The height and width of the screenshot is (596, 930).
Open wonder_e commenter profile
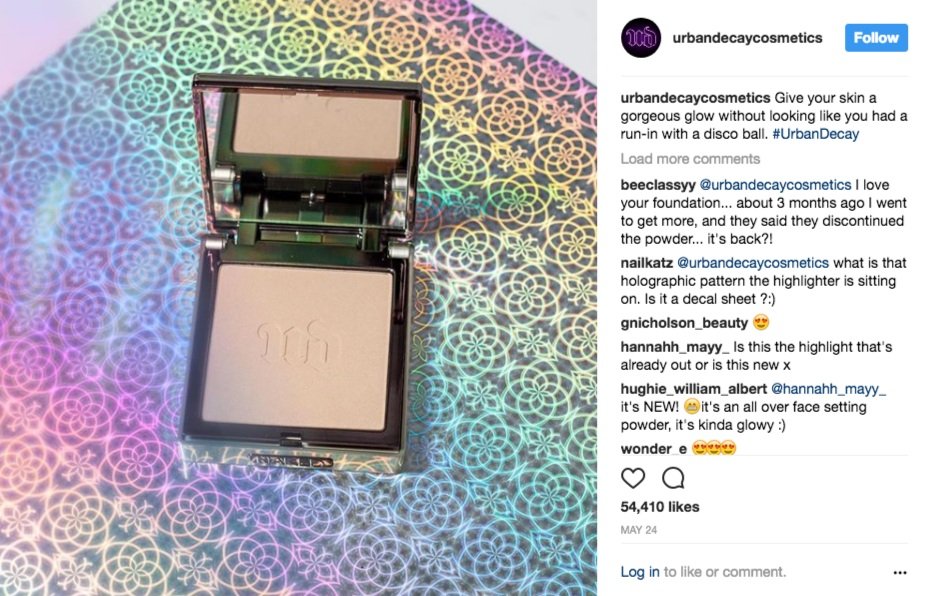[x=654, y=449]
